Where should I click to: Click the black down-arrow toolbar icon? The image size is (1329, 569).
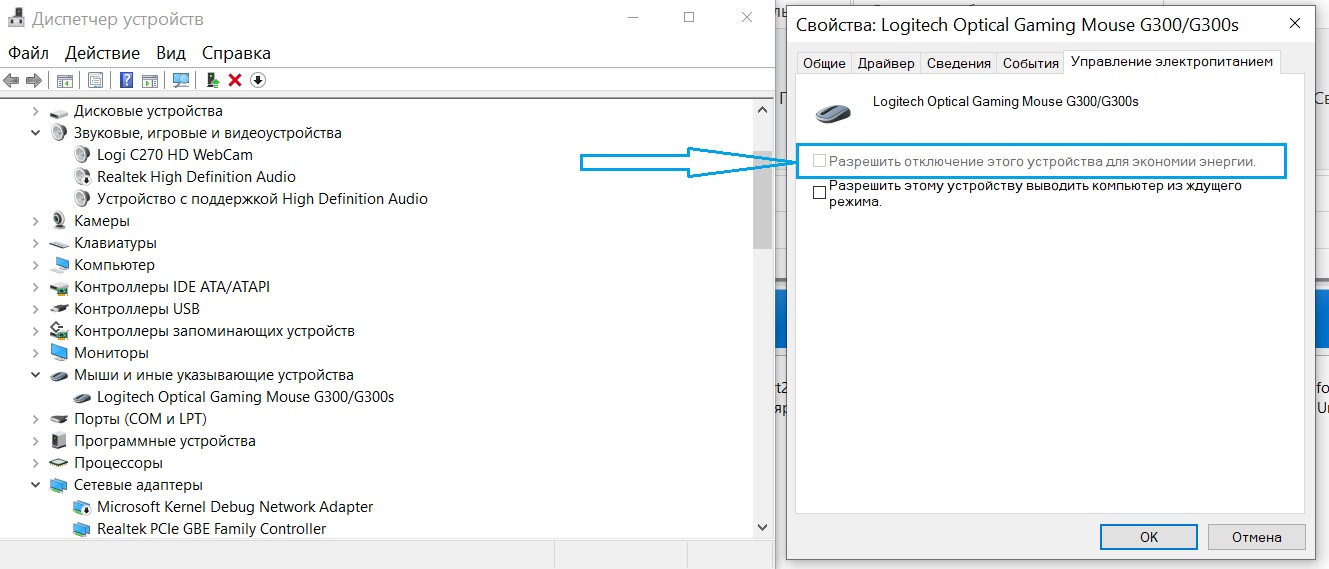pyautogui.click(x=258, y=80)
